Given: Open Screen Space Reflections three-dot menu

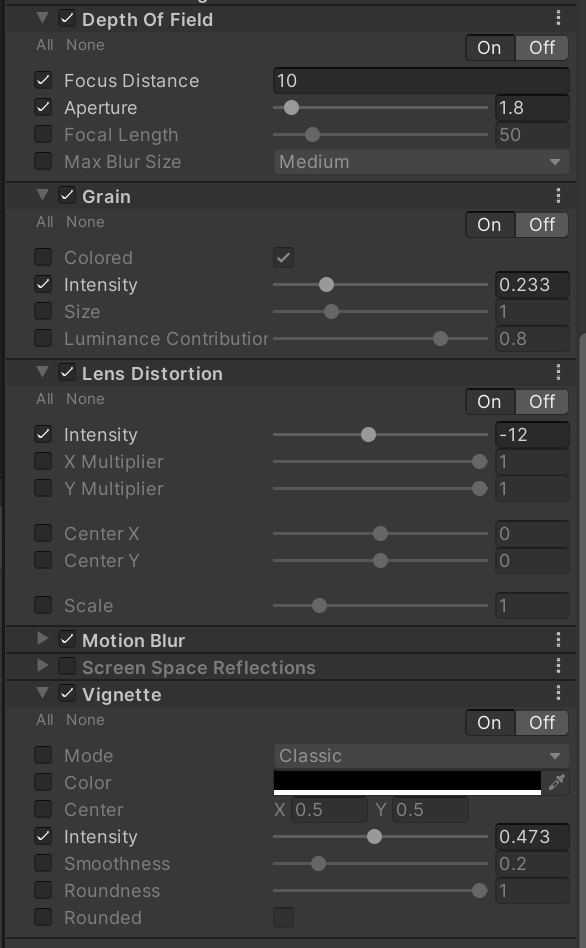Looking at the screenshot, I should pos(558,666).
